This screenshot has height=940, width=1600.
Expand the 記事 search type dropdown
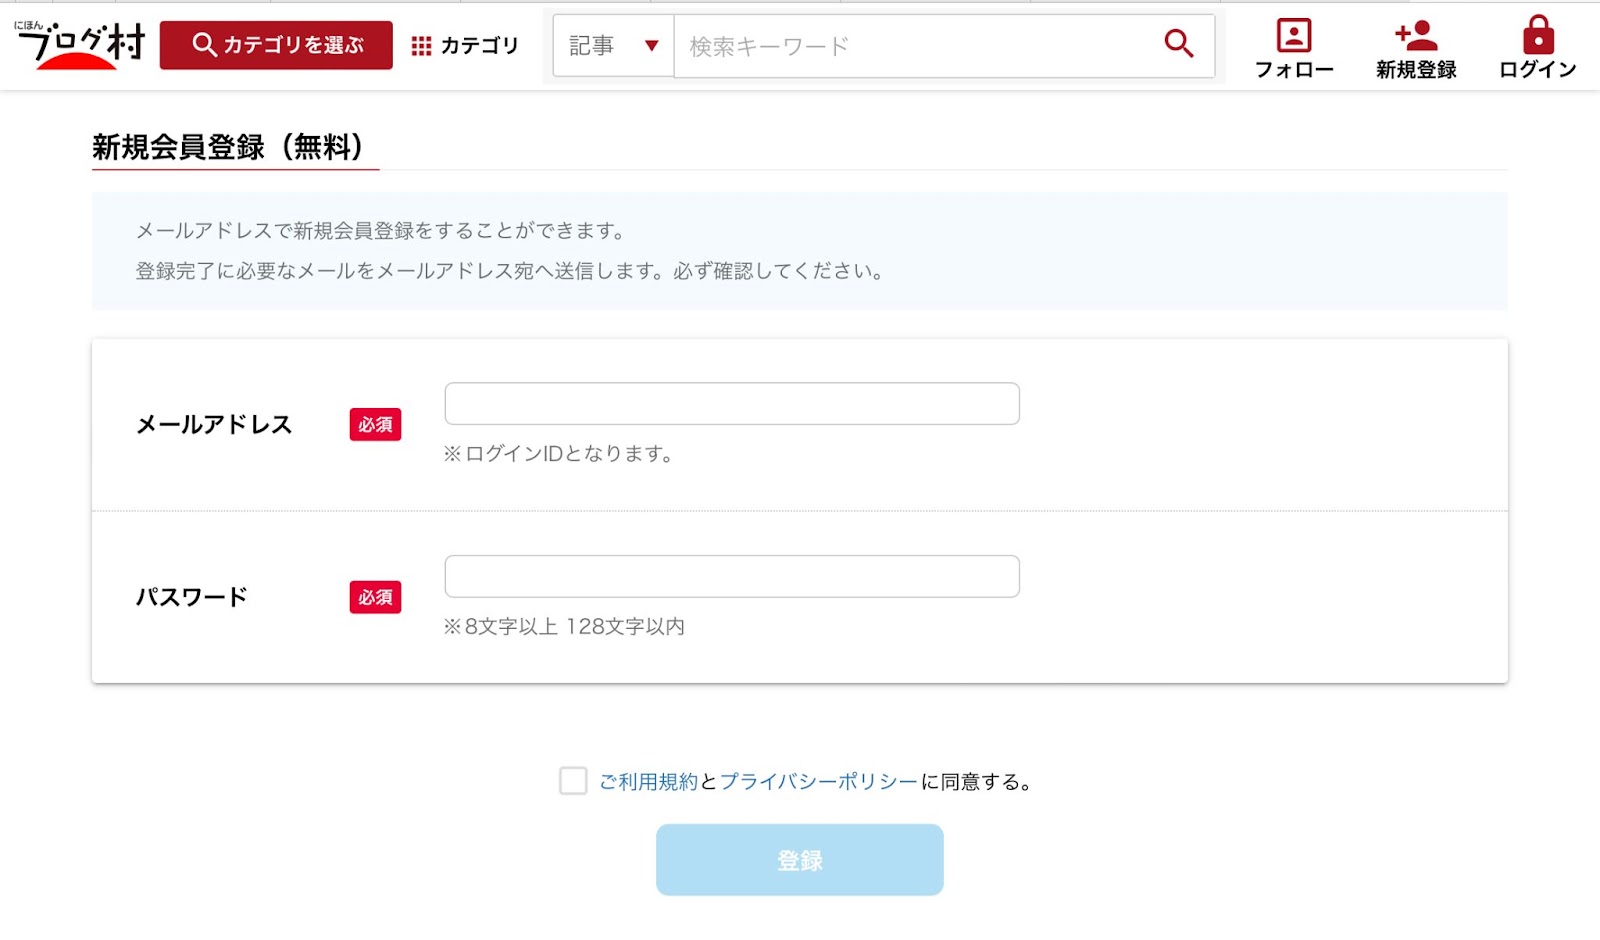614,46
